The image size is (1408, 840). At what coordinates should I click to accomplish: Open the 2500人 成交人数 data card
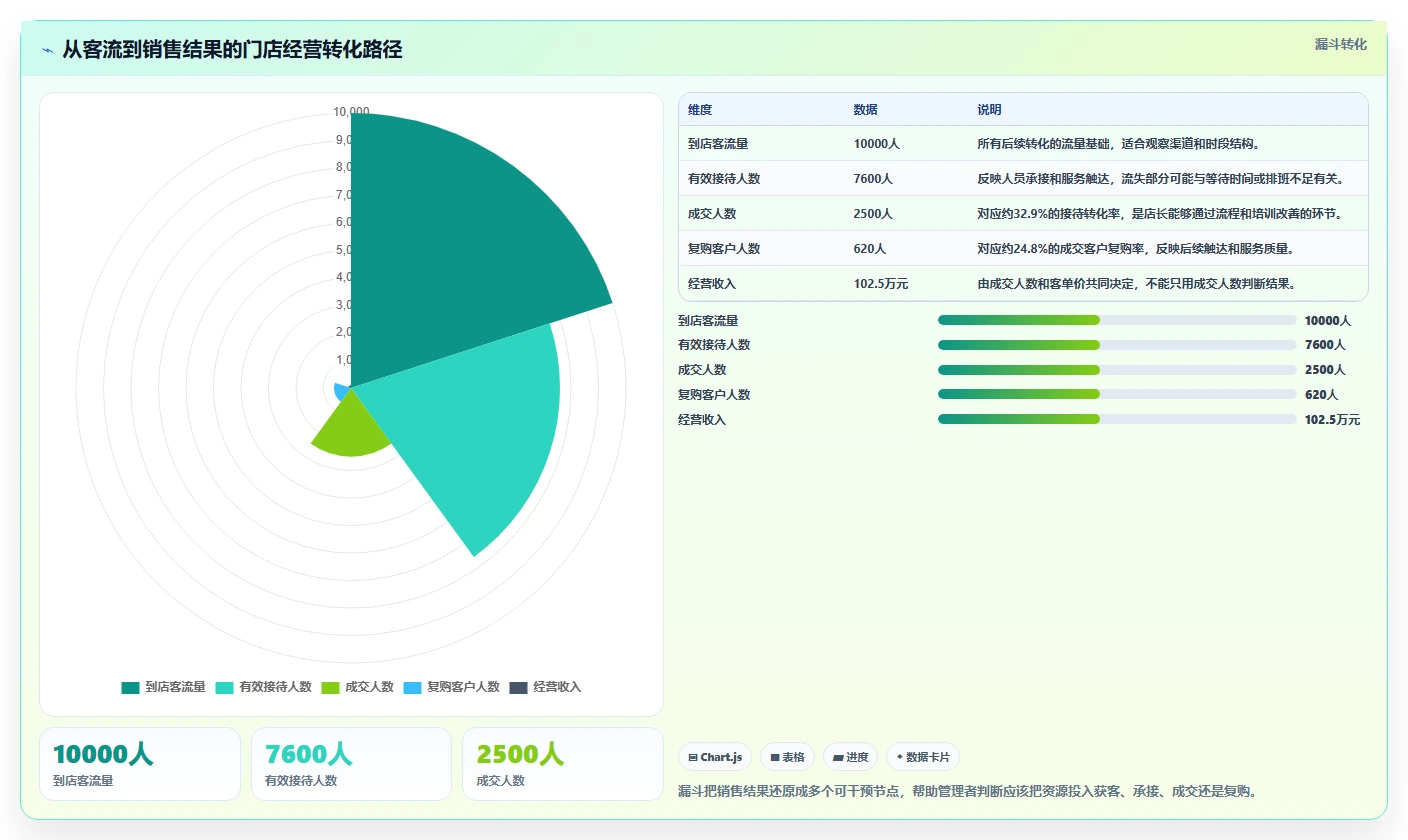pos(562,764)
